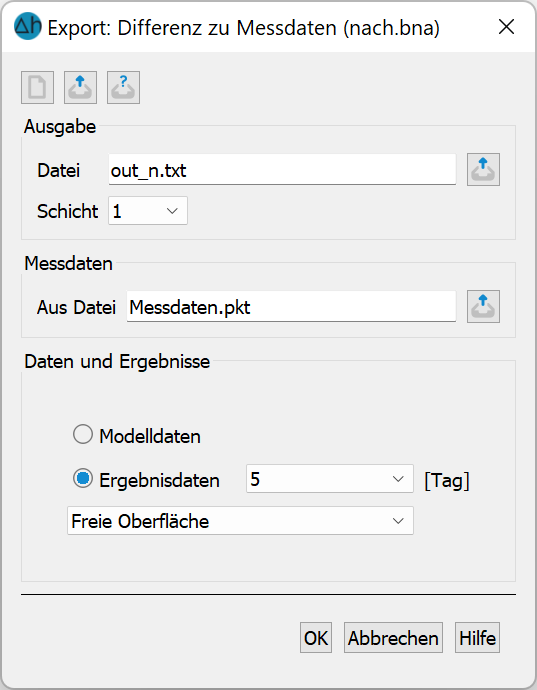Viewport: 537px width, 690px height.
Task: Click the question mark batch-help icon
Action: click(123, 88)
